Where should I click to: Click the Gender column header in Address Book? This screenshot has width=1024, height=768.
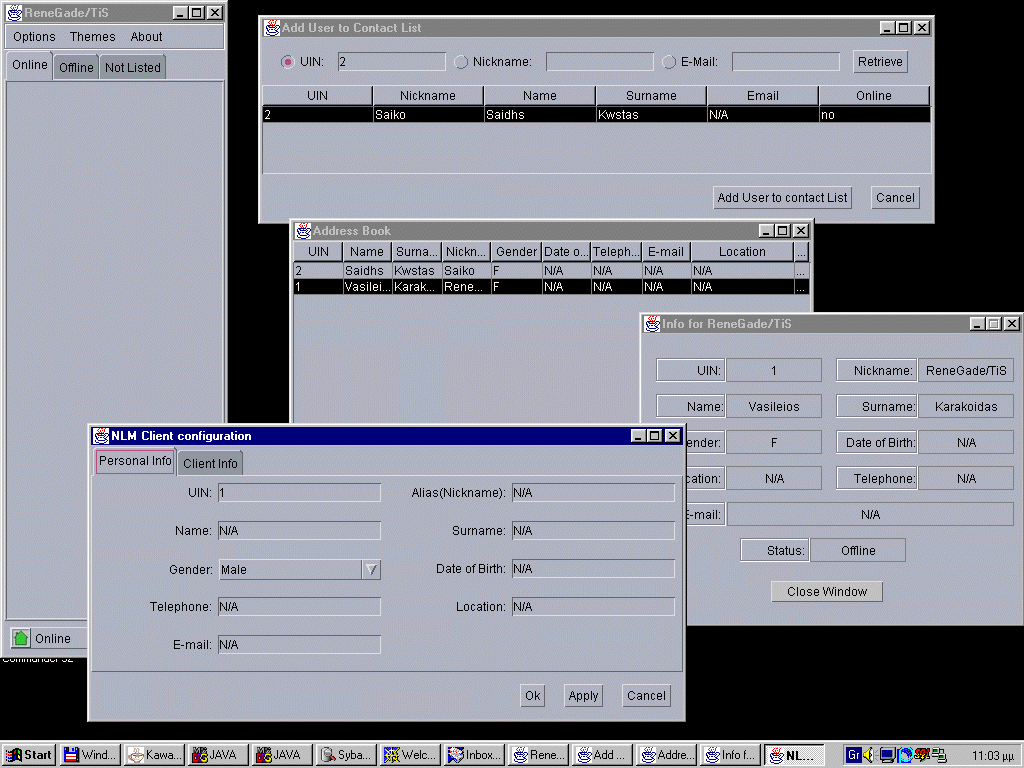[516, 251]
